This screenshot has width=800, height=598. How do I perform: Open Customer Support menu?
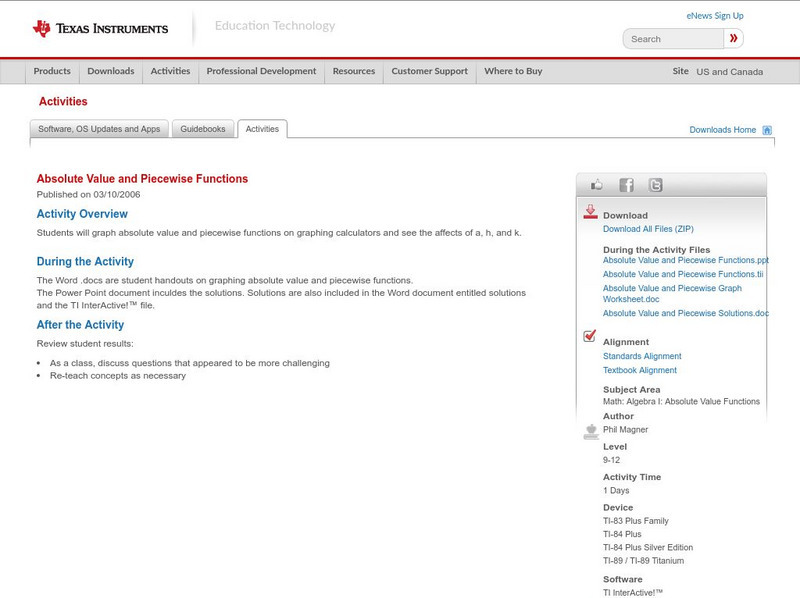pos(430,71)
